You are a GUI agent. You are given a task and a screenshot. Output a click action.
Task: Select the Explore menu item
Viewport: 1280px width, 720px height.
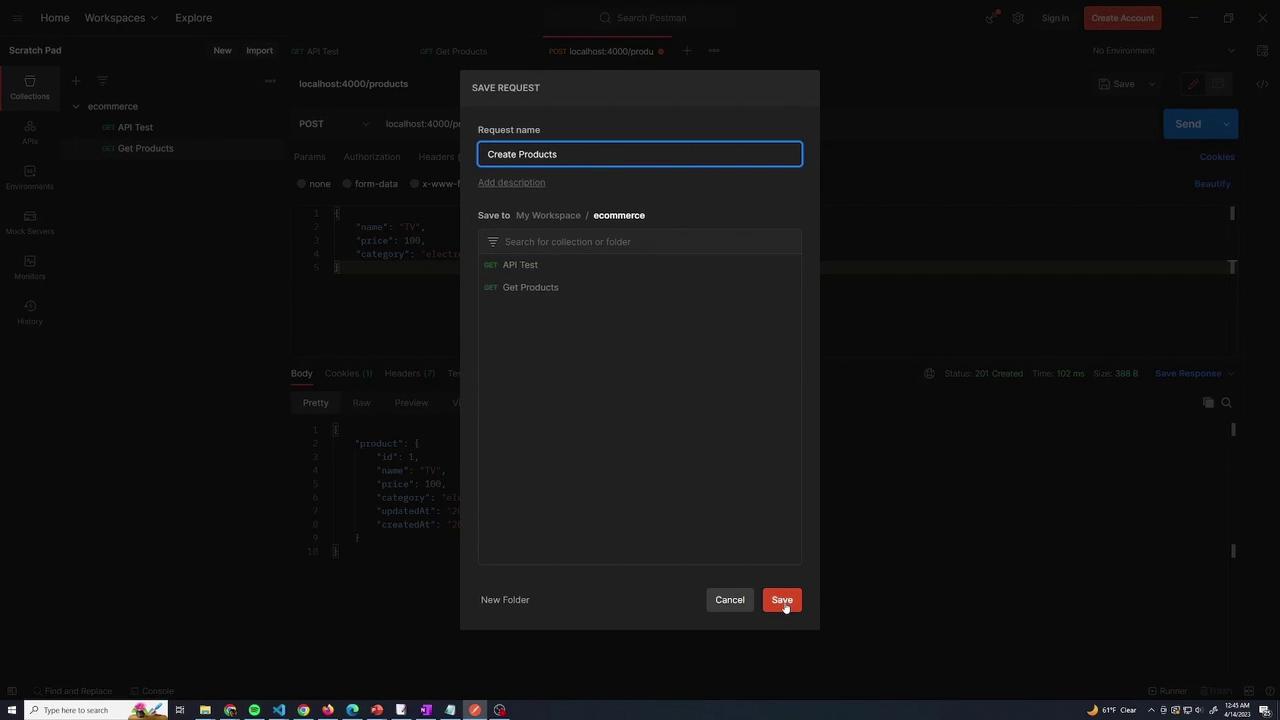click(x=193, y=18)
